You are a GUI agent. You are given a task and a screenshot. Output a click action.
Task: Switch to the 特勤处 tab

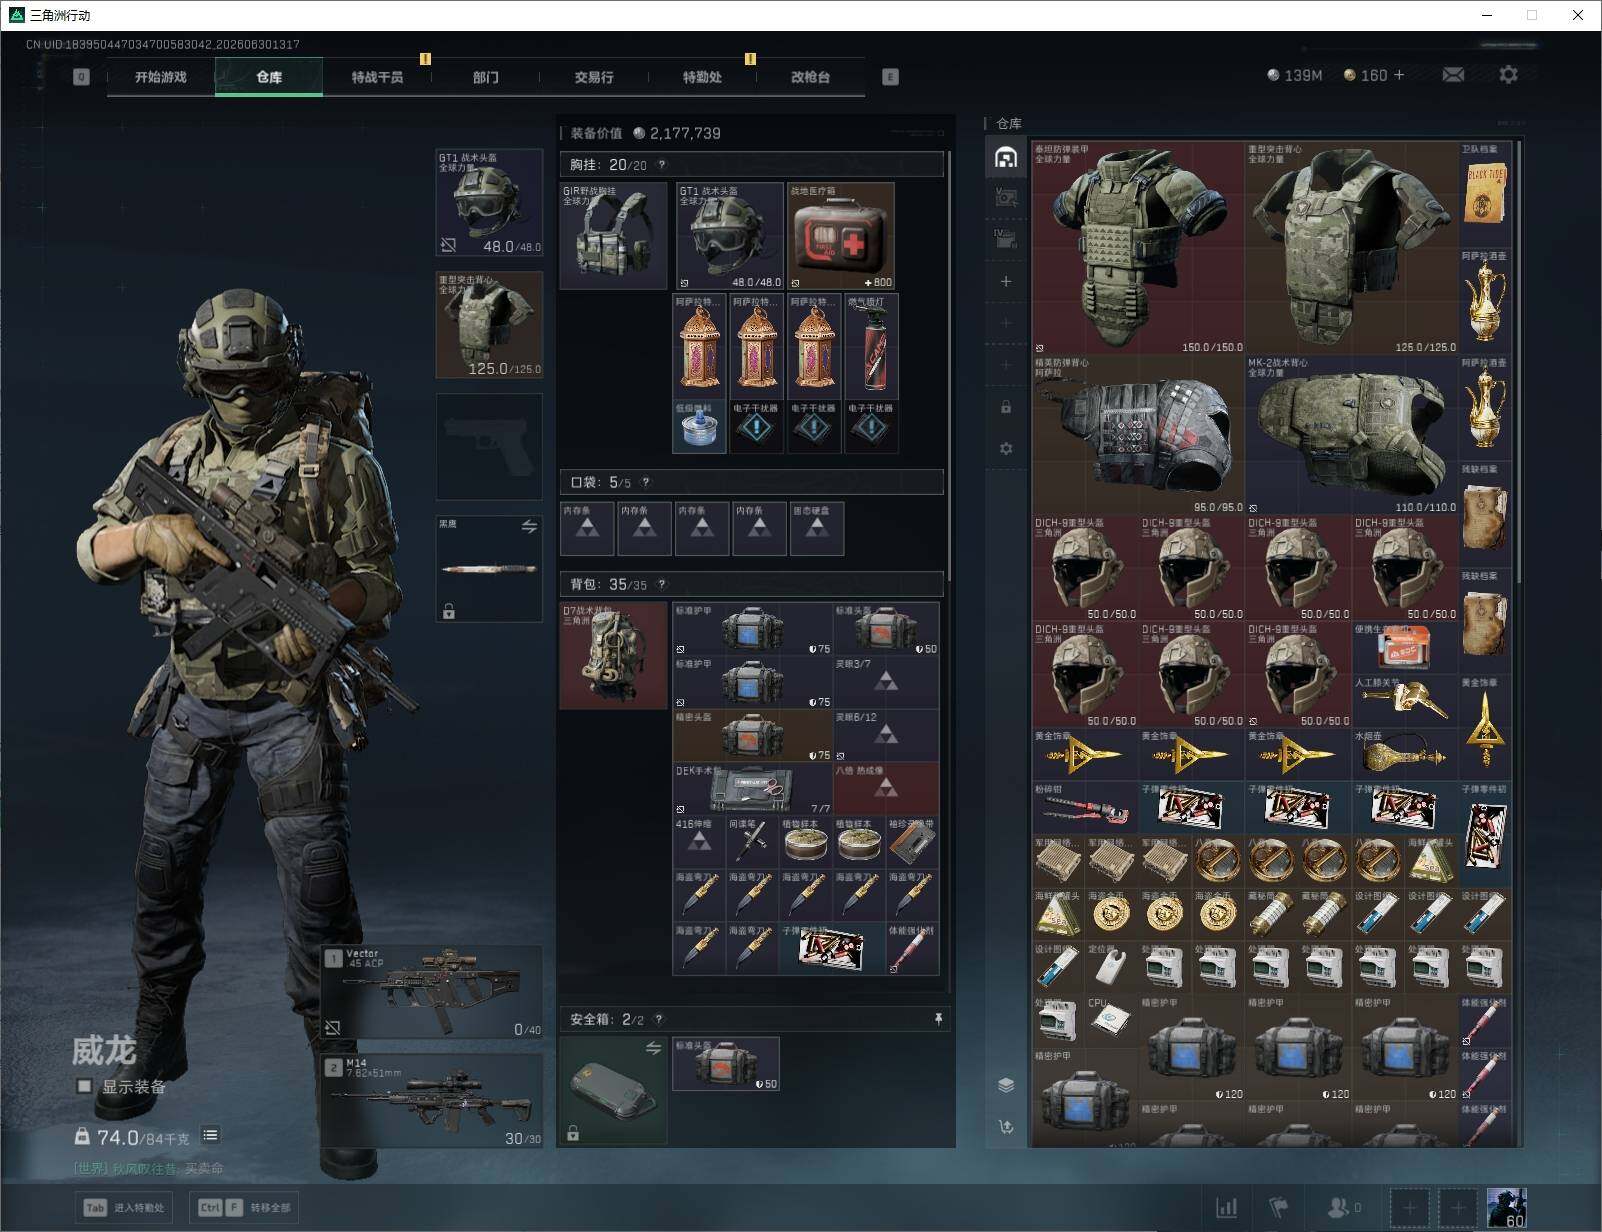[702, 77]
